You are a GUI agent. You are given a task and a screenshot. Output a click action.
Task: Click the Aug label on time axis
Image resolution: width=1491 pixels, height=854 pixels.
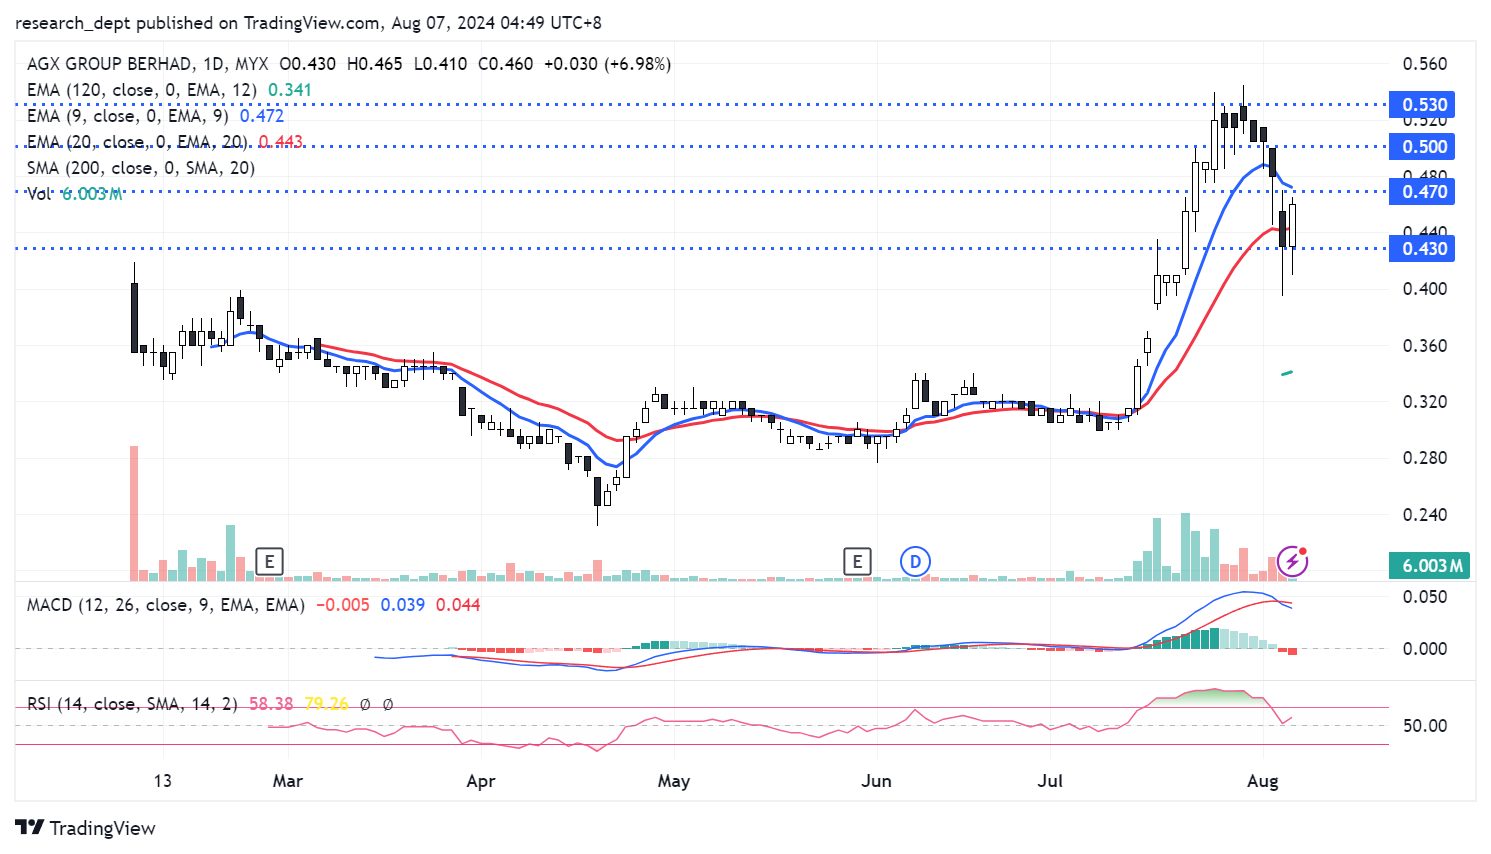pyautogui.click(x=1262, y=781)
